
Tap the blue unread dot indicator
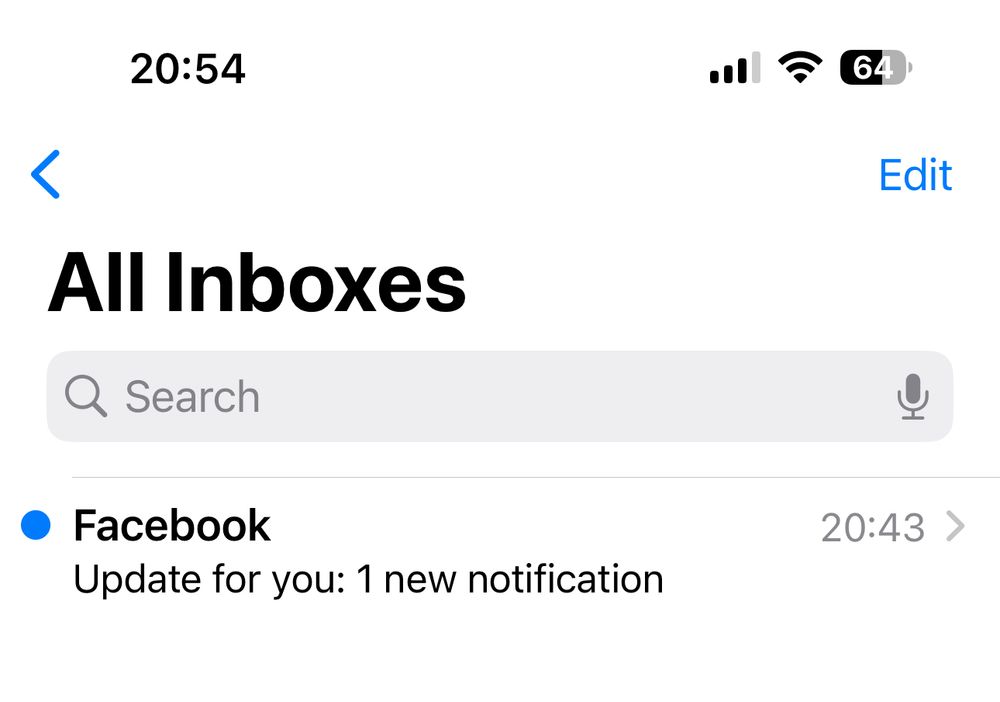point(36,525)
